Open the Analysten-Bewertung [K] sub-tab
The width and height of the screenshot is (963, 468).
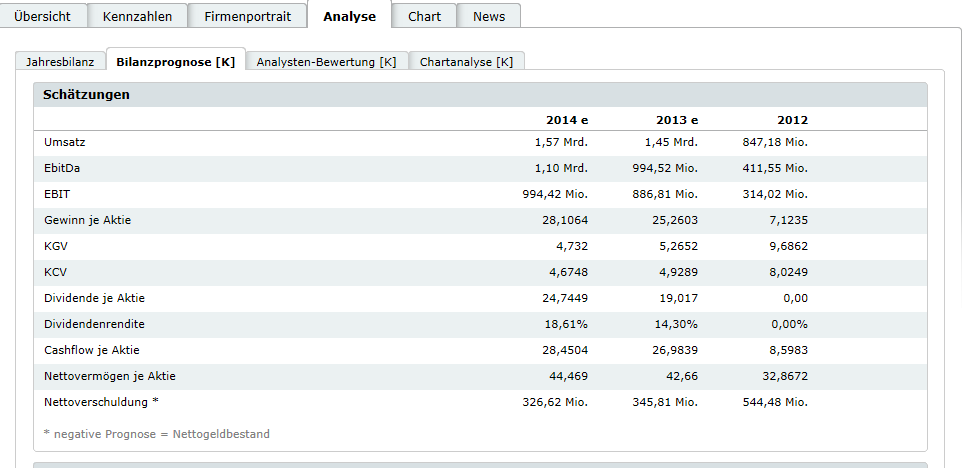pyautogui.click(x=326, y=62)
